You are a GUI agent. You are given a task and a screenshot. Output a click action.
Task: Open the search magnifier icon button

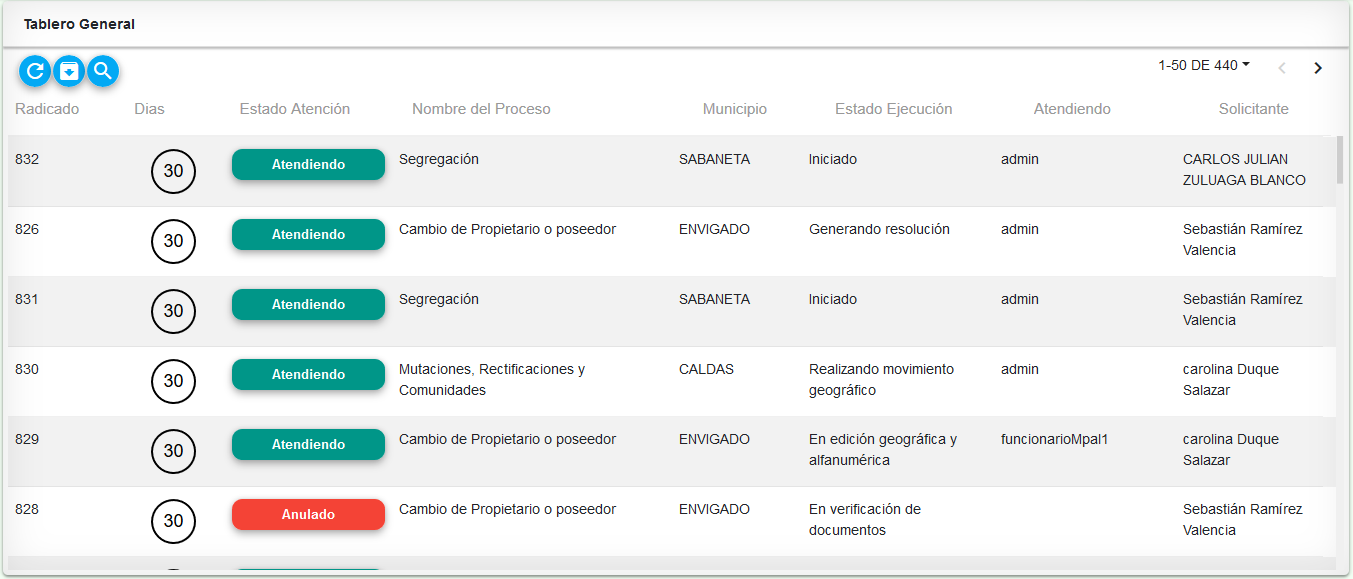point(103,71)
